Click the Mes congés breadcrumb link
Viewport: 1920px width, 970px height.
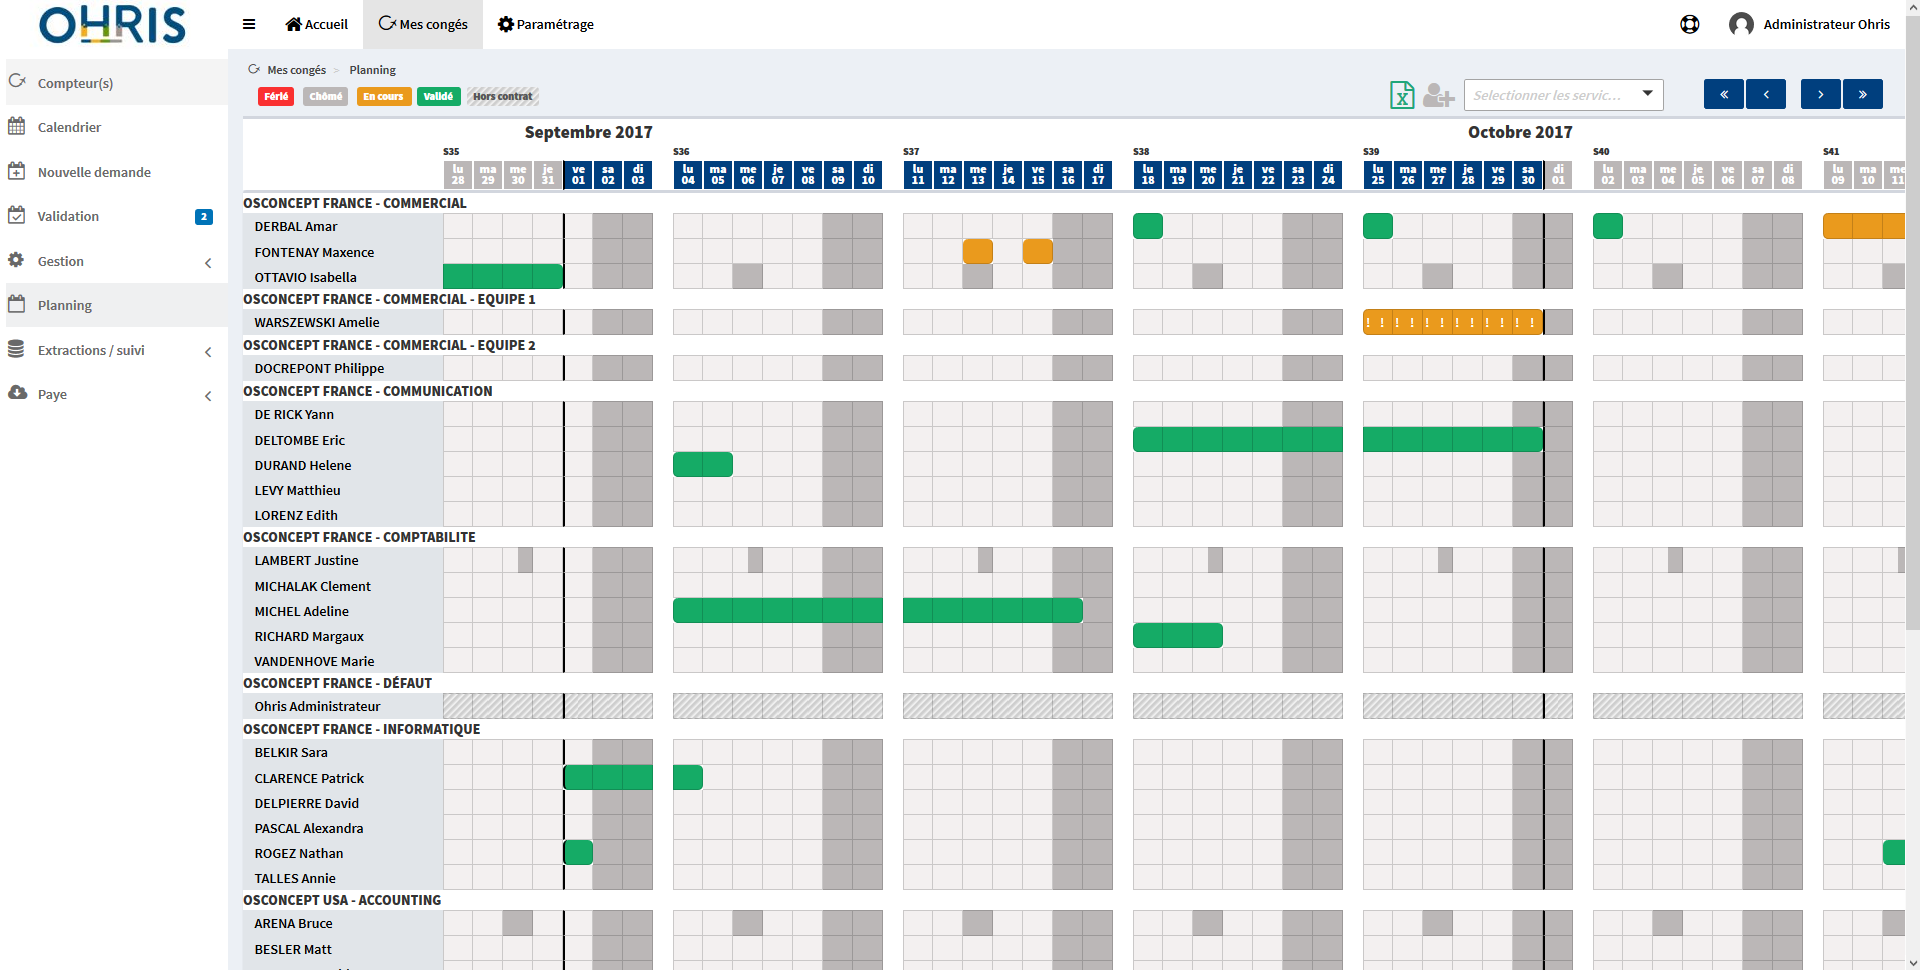[x=296, y=70]
